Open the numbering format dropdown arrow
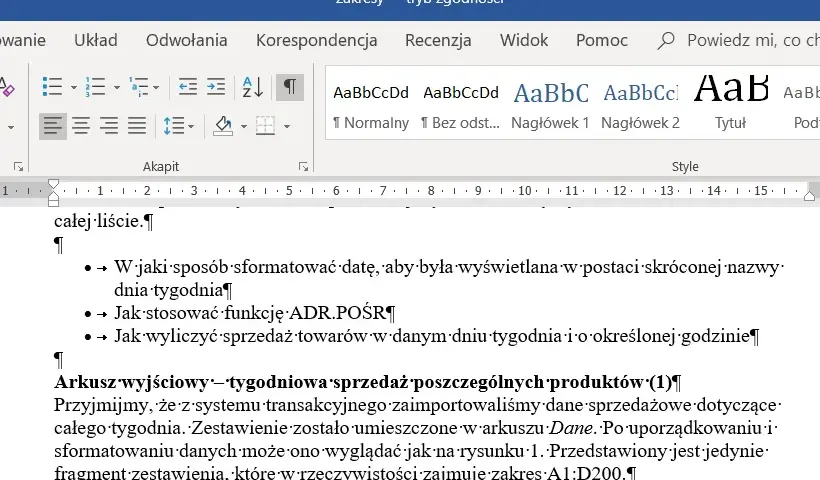Screen dimensions: 820x480 (x=117, y=87)
